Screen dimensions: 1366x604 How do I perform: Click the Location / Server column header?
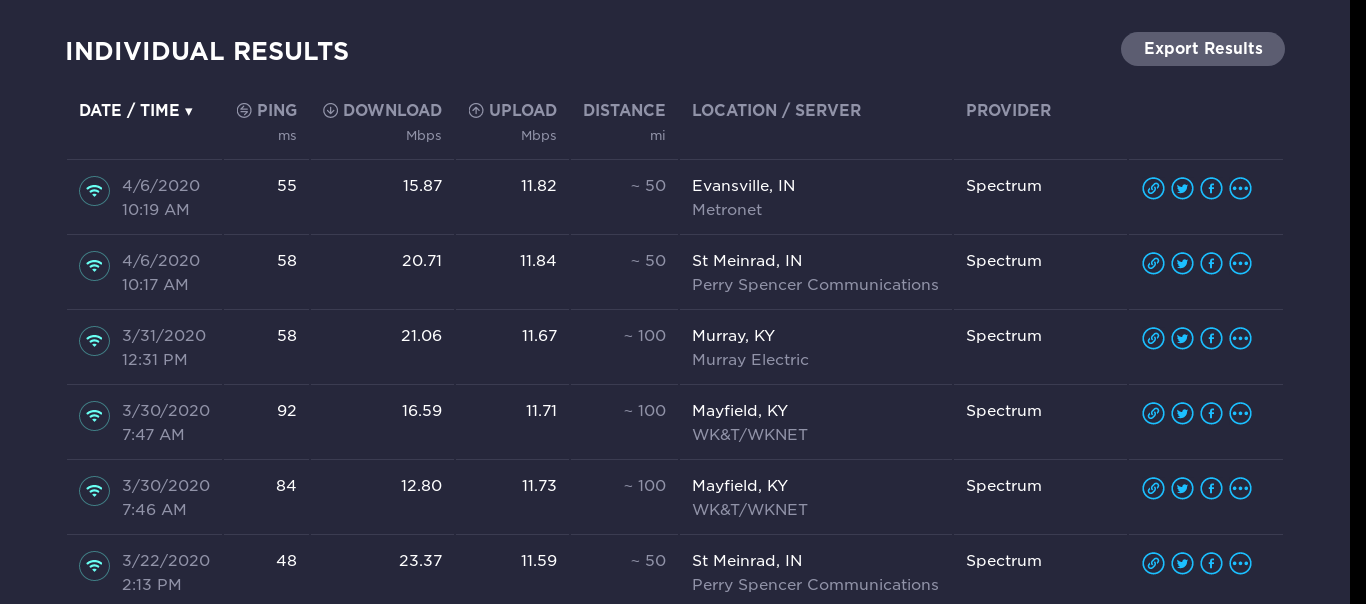776,111
